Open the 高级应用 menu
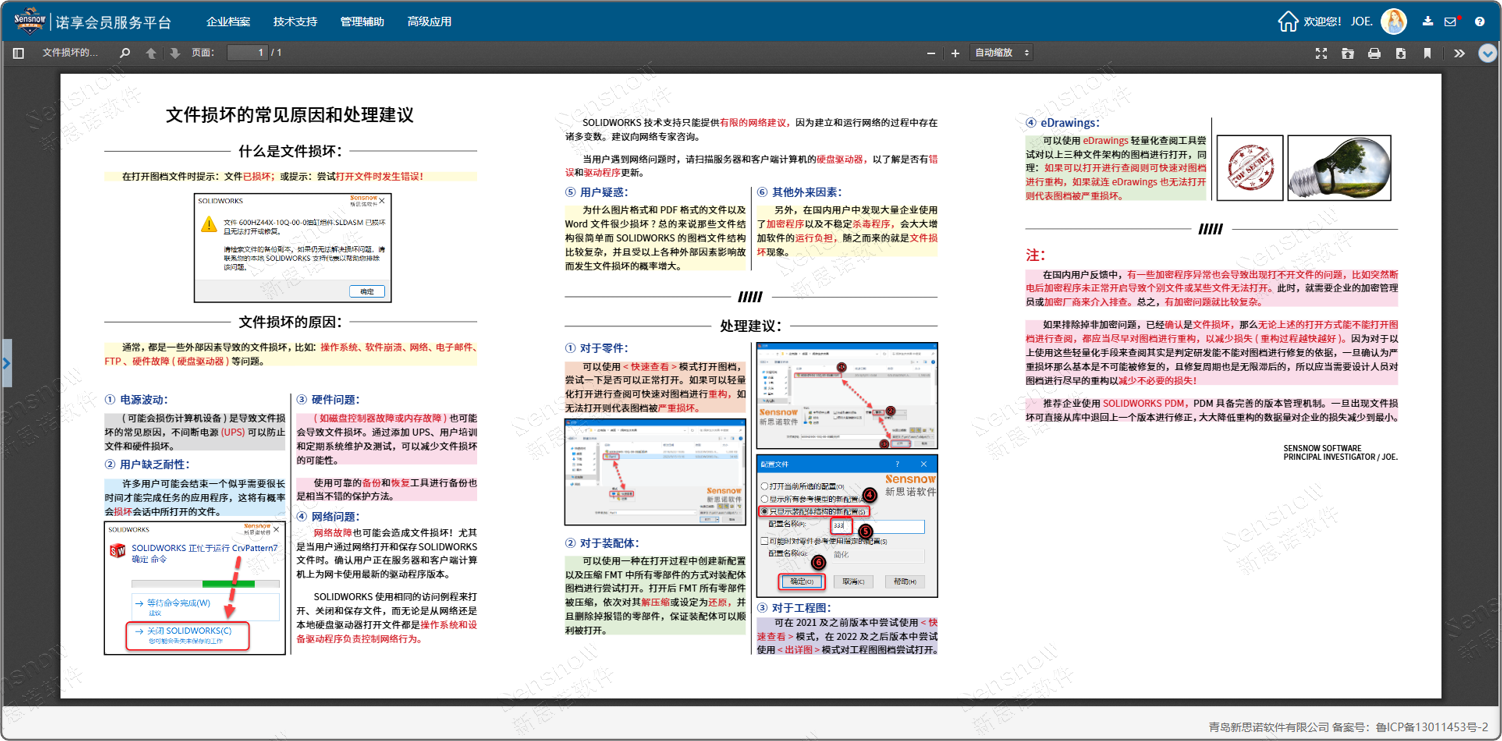The width and height of the screenshot is (1502, 741). (x=429, y=21)
